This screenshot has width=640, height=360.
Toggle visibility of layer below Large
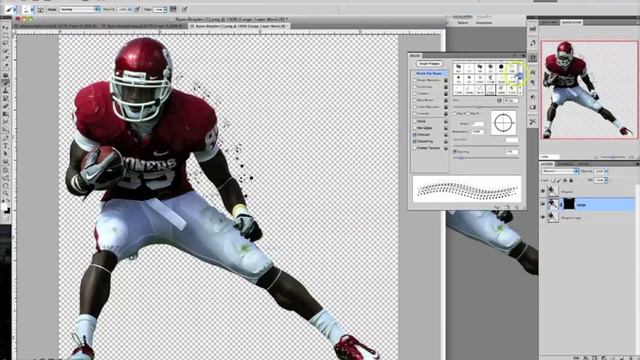pos(543,217)
